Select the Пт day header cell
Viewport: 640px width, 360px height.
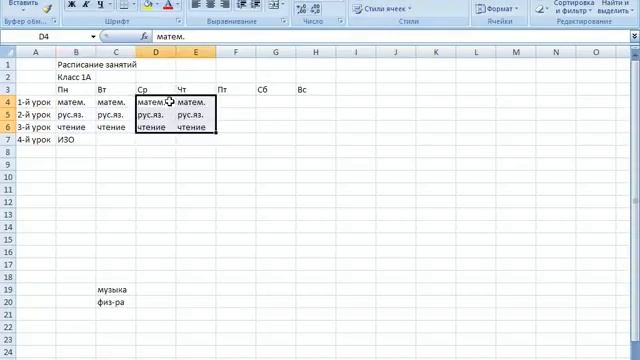(236, 90)
